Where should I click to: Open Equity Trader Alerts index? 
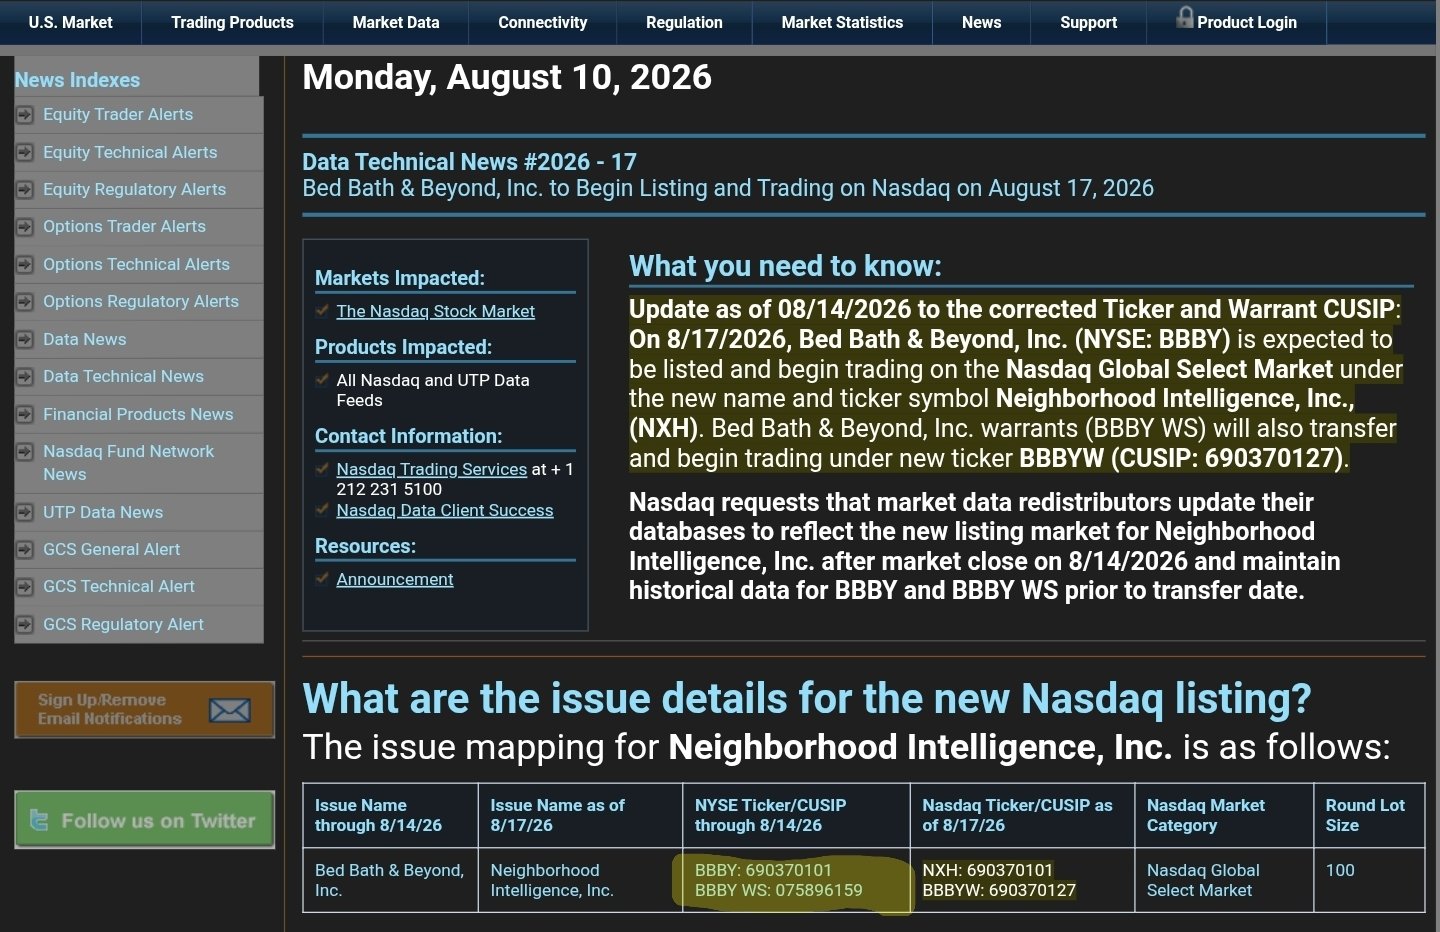[118, 115]
